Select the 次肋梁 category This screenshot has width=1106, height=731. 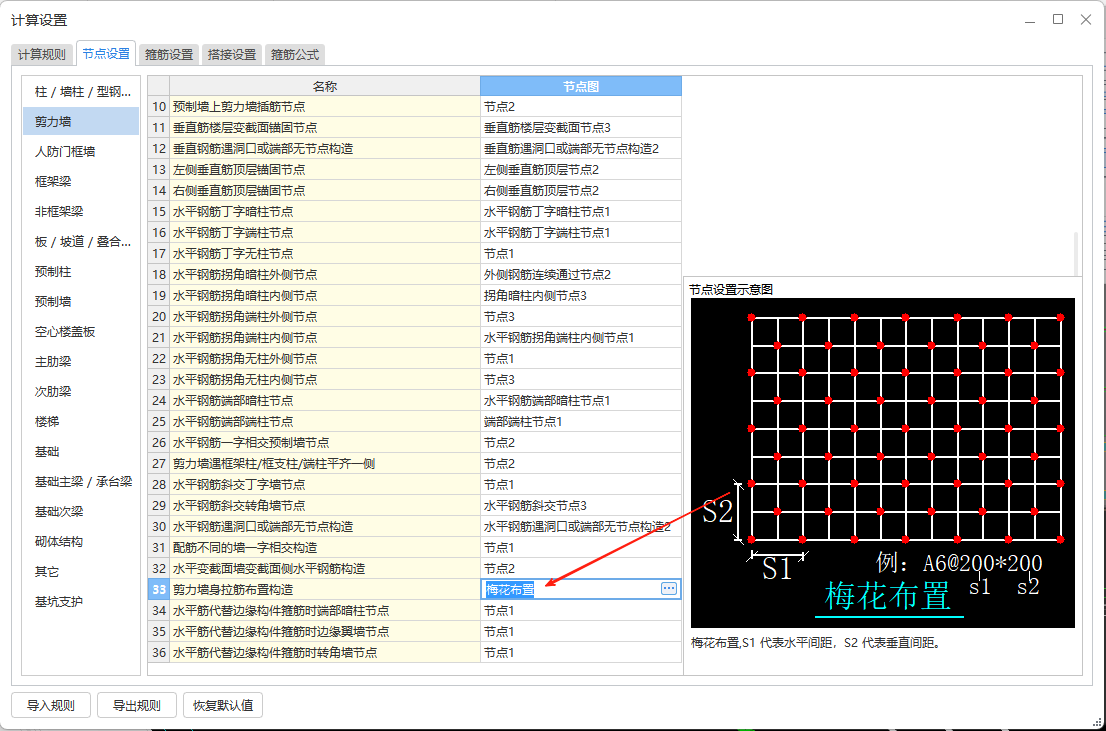click(x=81, y=392)
